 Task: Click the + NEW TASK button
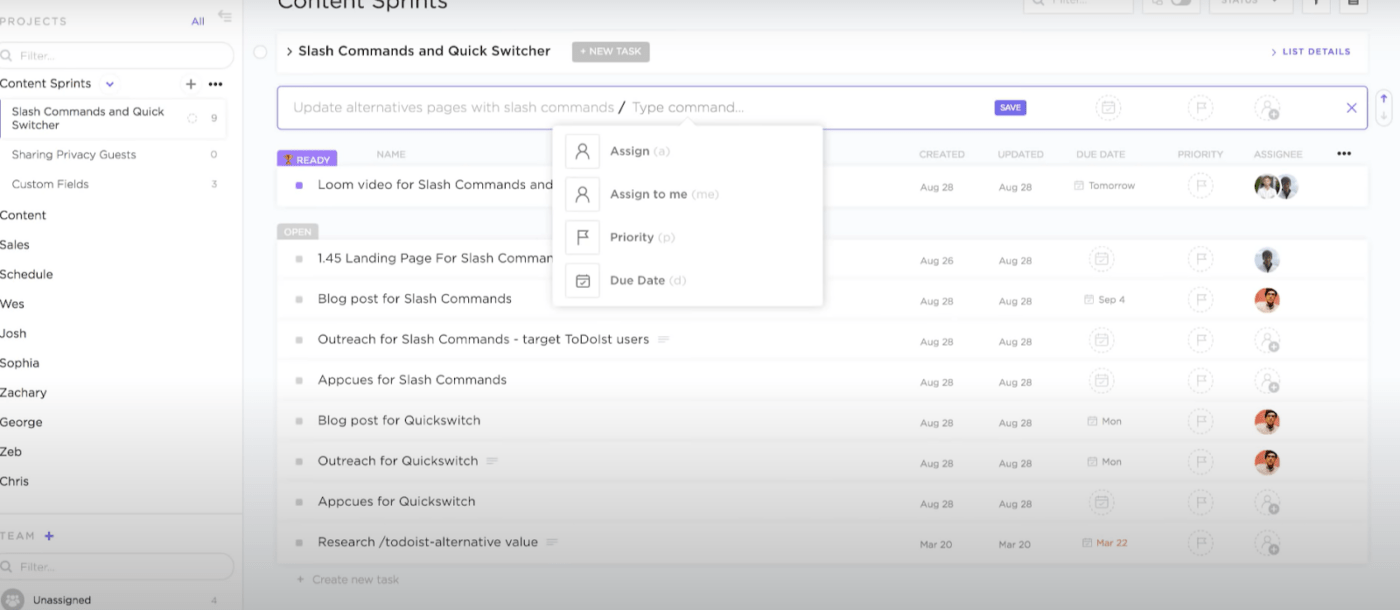tap(611, 51)
